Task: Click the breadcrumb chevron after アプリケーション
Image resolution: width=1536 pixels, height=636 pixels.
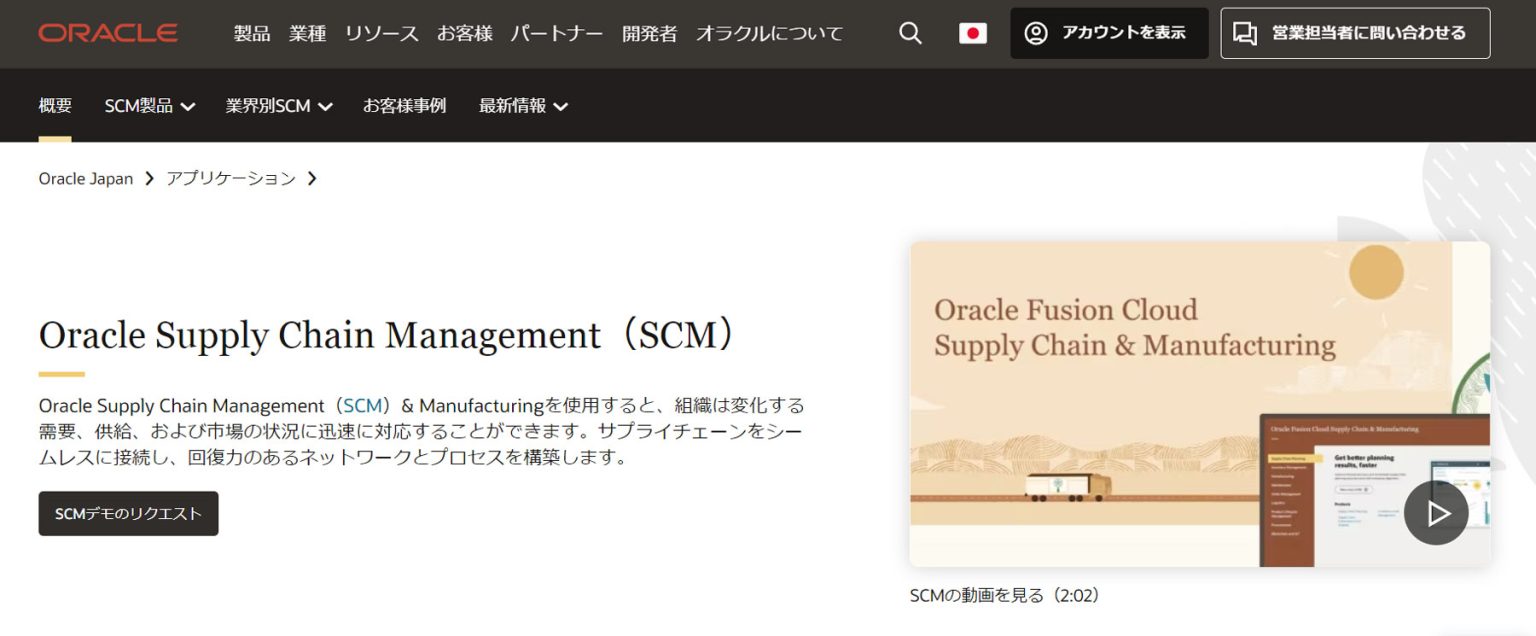Action: (313, 178)
